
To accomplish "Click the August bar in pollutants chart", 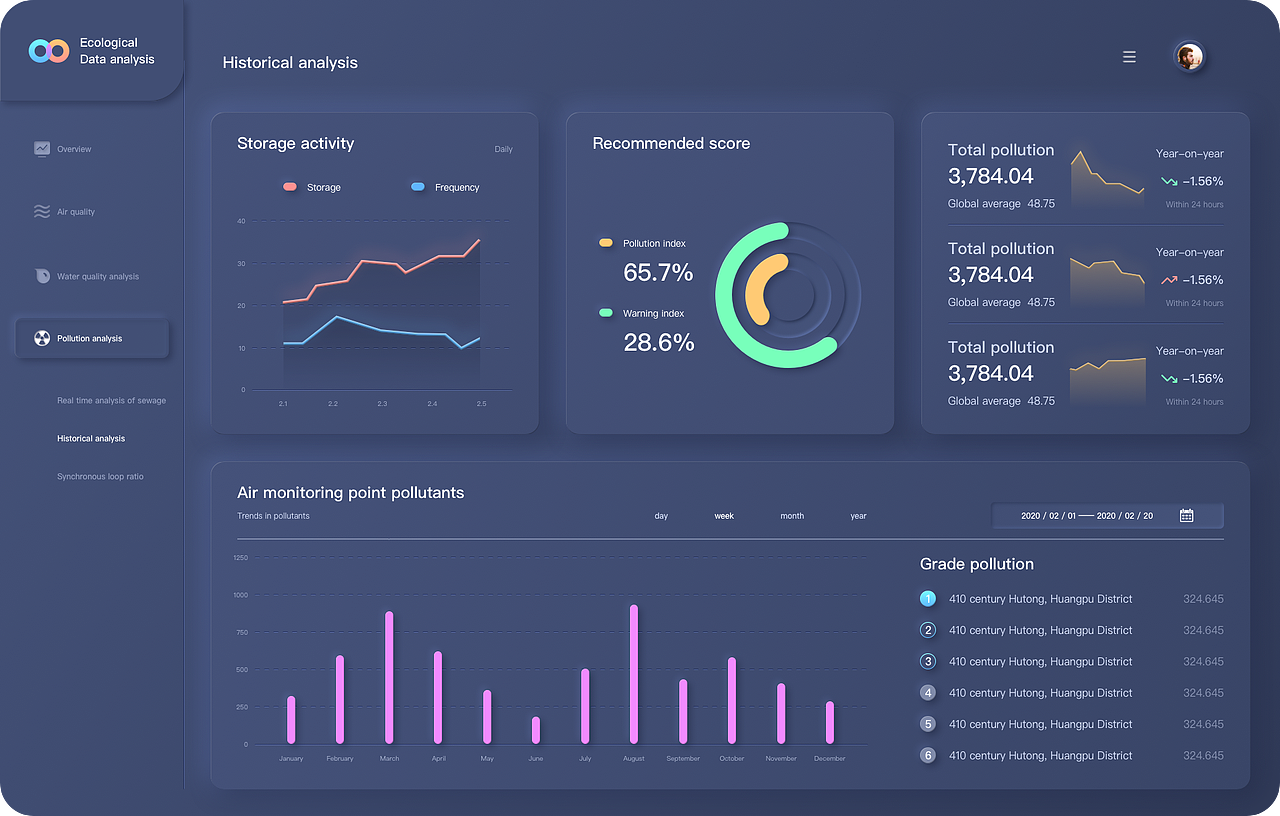I will 634,674.
